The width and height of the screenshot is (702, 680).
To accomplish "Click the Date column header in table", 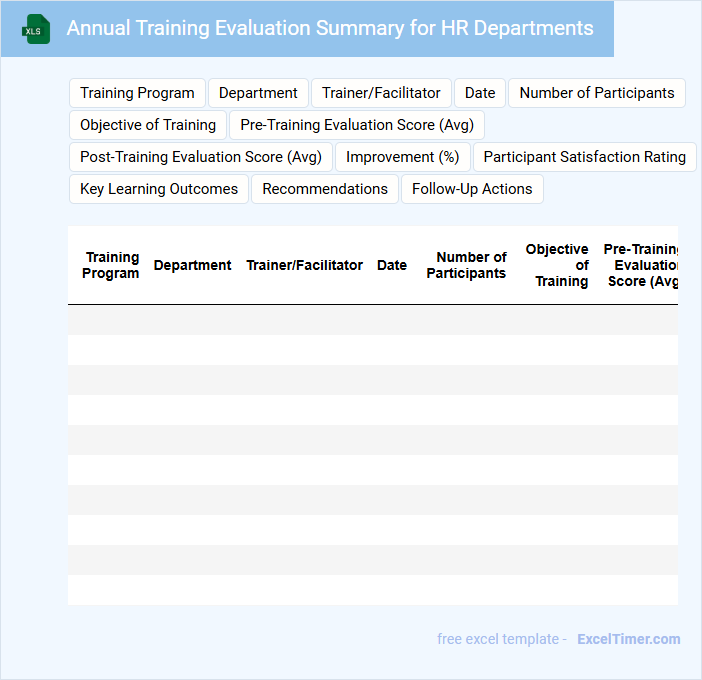I will [392, 265].
